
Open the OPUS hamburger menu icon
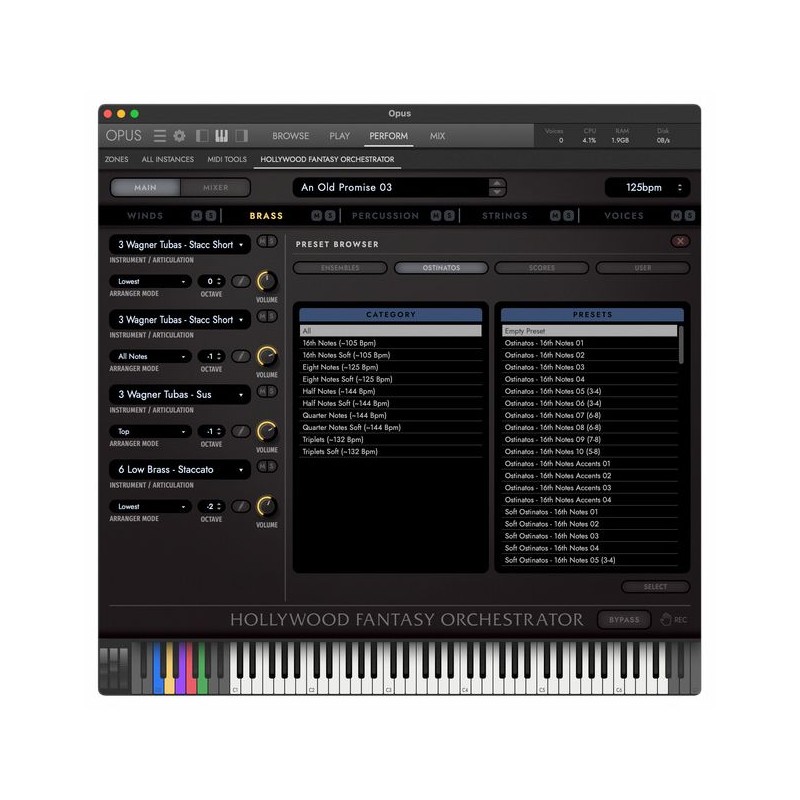pos(160,135)
